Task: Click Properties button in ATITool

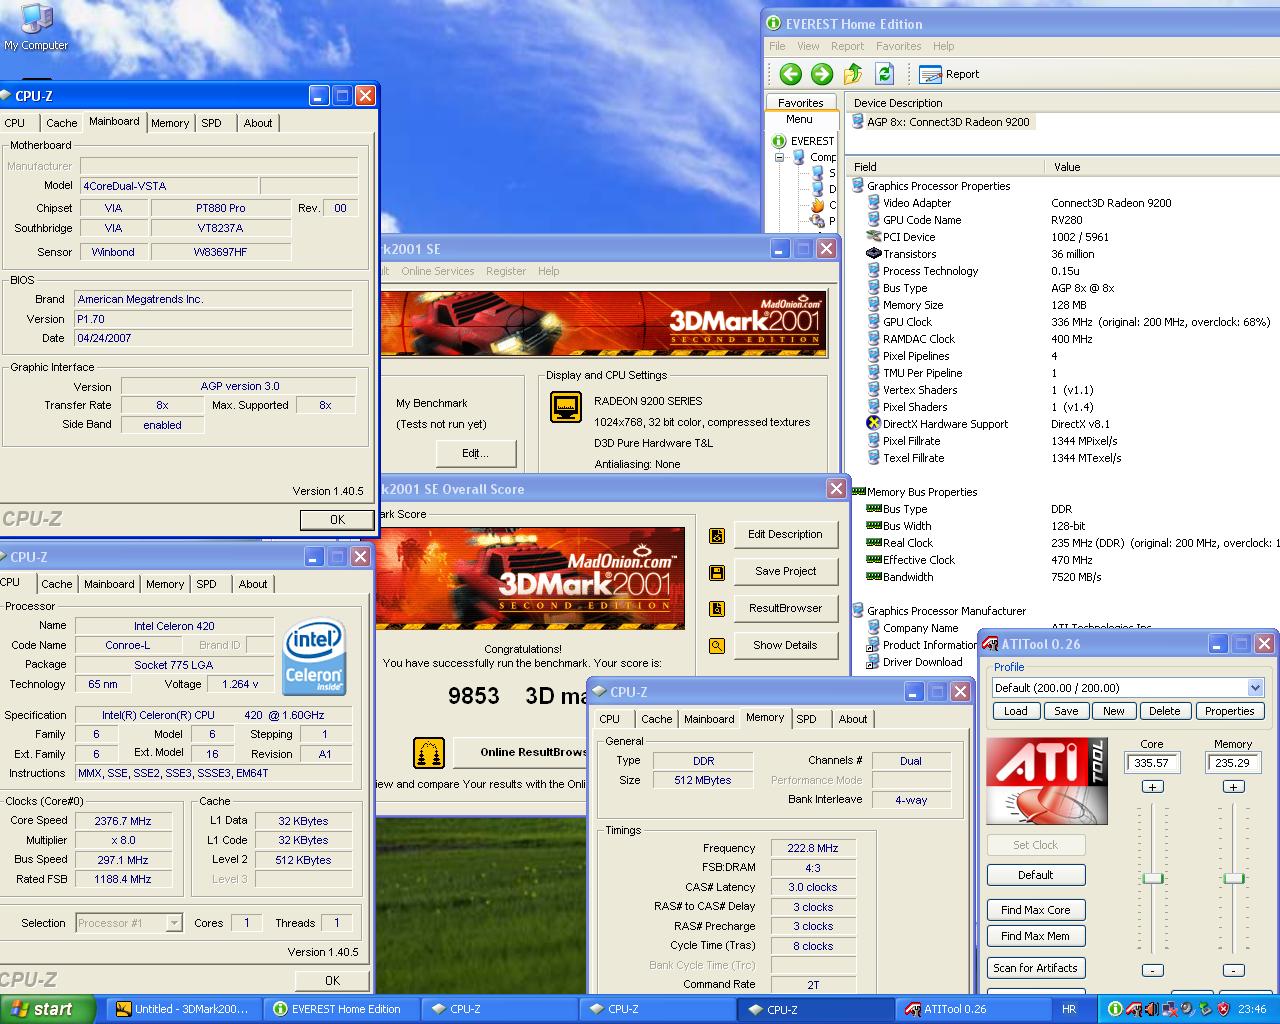Action: (1229, 711)
